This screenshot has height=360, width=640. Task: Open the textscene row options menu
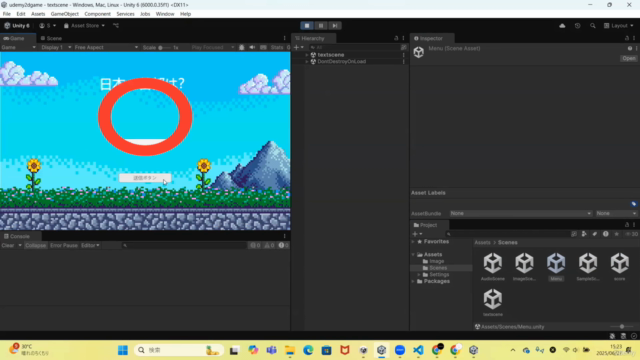tap(404, 55)
